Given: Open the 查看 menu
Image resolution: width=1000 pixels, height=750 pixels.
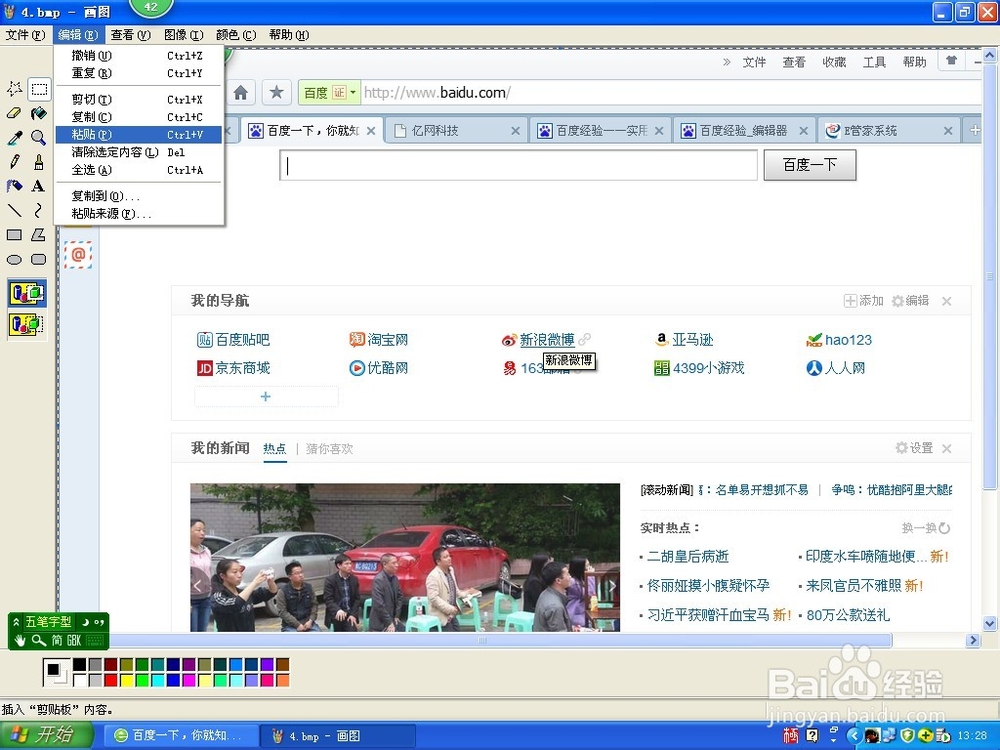Looking at the screenshot, I should tap(130, 35).
